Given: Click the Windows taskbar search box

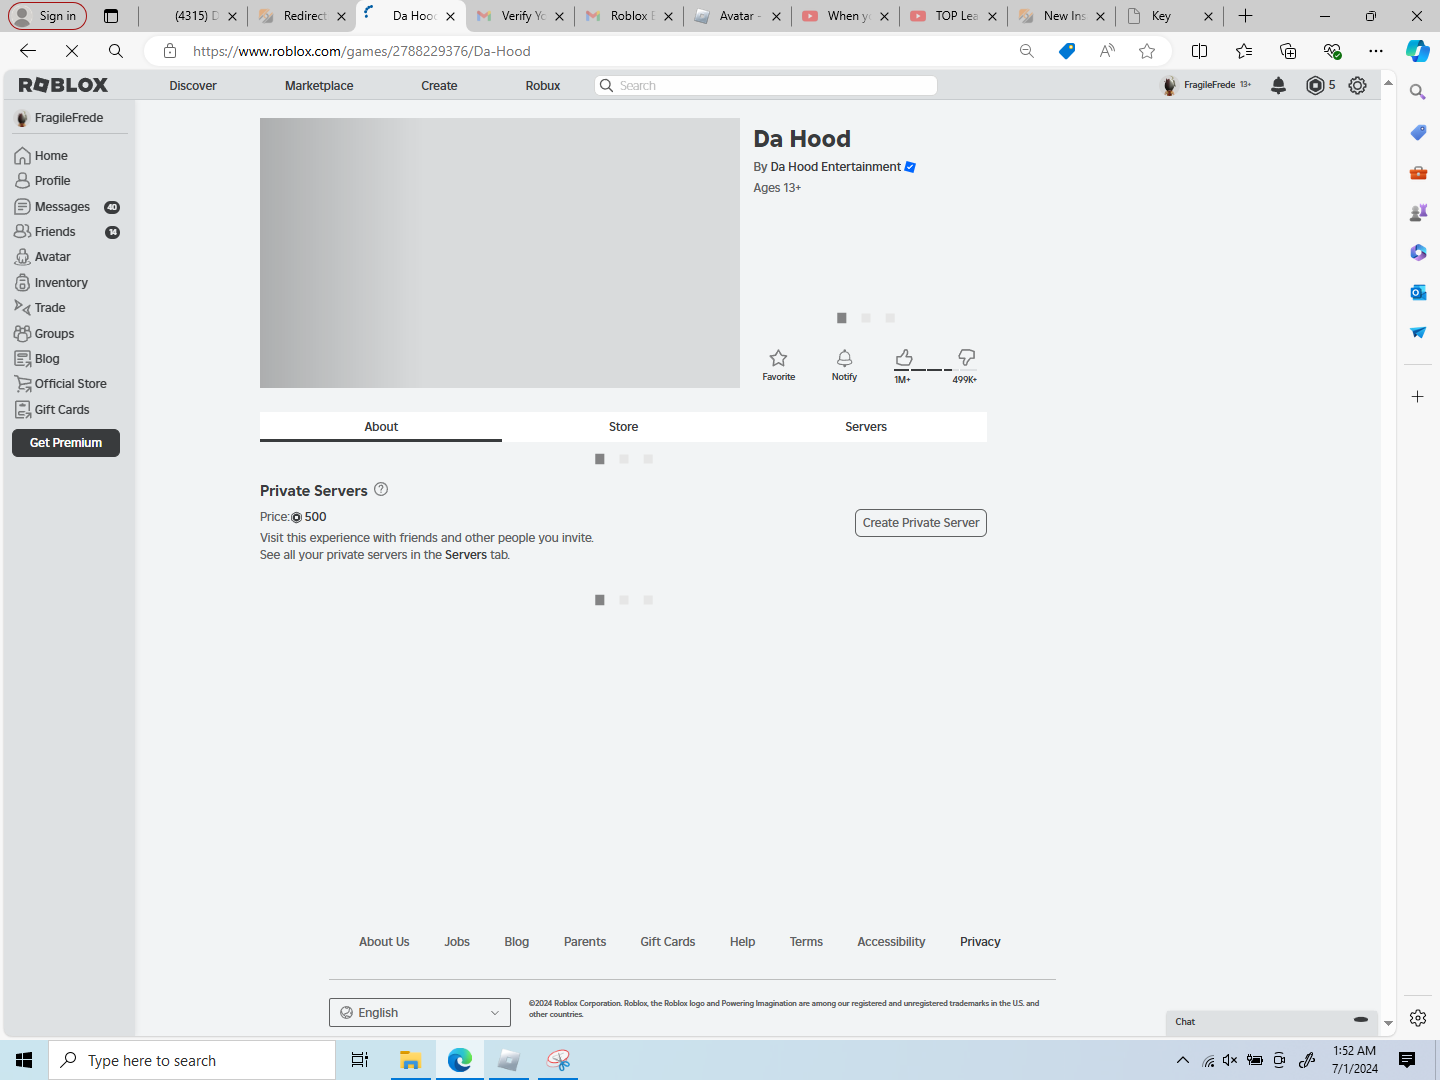Looking at the screenshot, I should (192, 1060).
